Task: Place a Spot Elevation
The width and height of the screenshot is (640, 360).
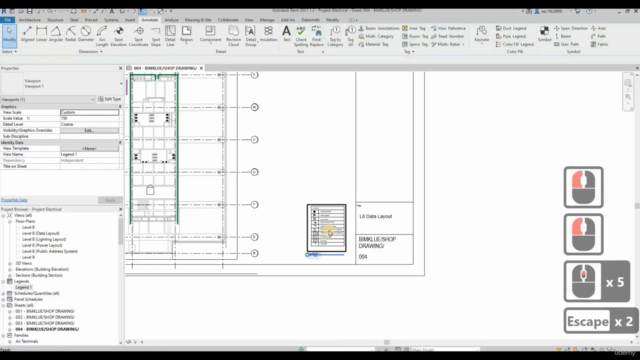Action: (118, 36)
